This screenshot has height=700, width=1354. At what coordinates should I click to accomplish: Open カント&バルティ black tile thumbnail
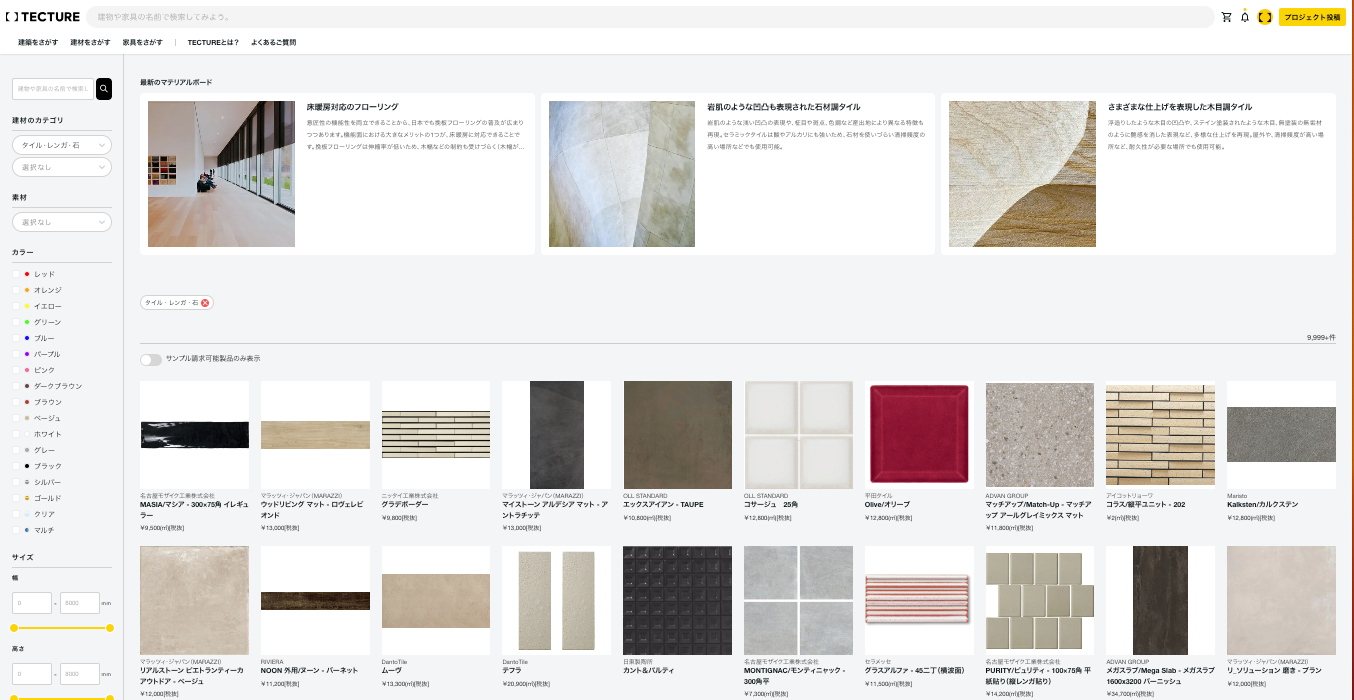pos(677,600)
